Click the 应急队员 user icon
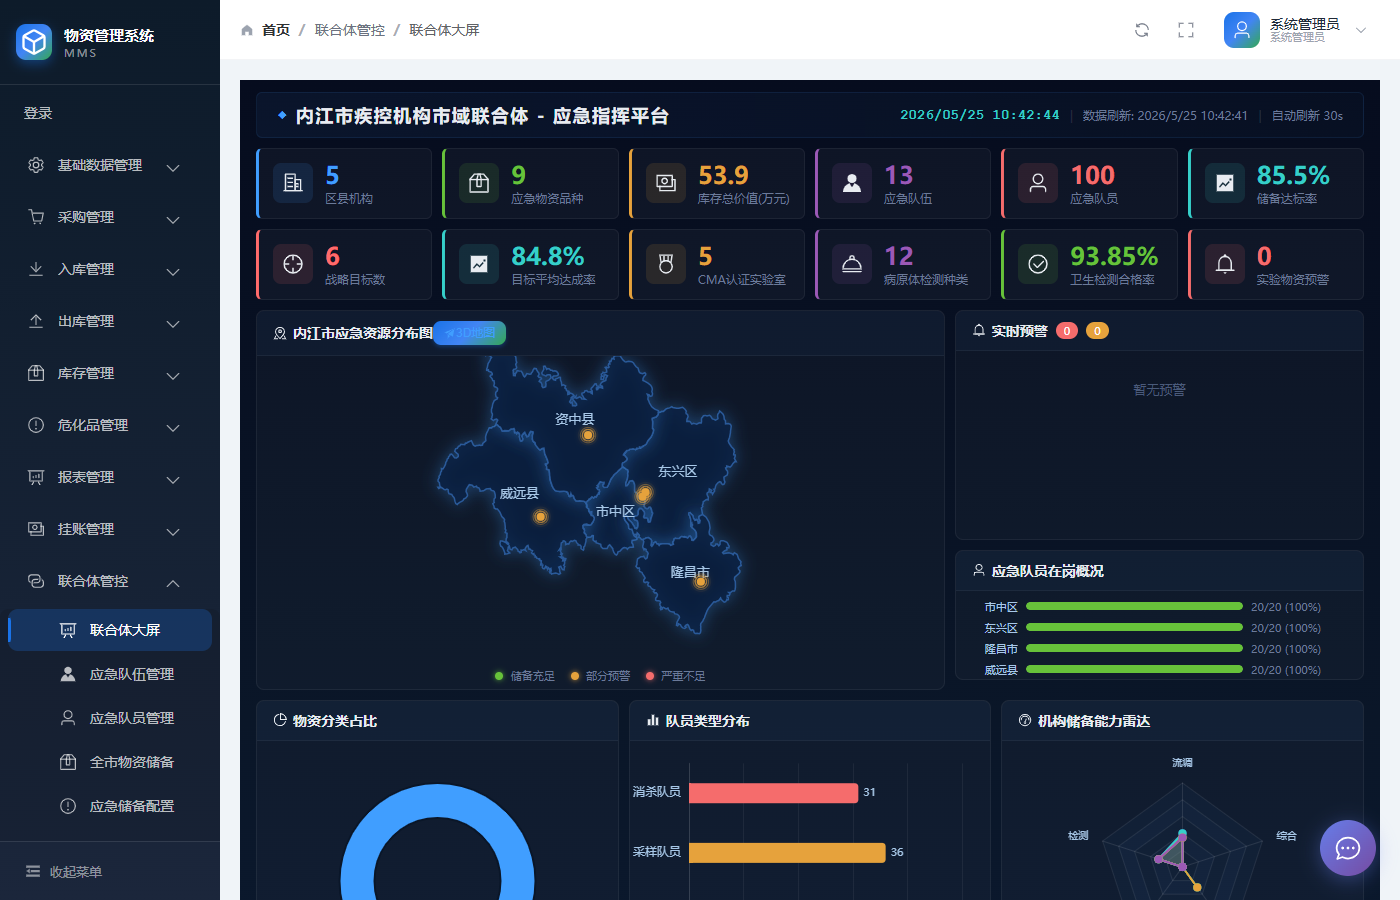Viewport: 1400px width, 900px height. pyautogui.click(x=1038, y=183)
